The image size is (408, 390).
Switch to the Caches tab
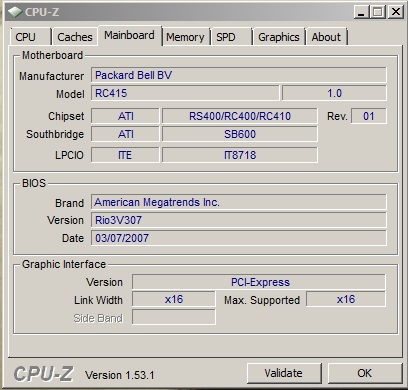tap(75, 37)
